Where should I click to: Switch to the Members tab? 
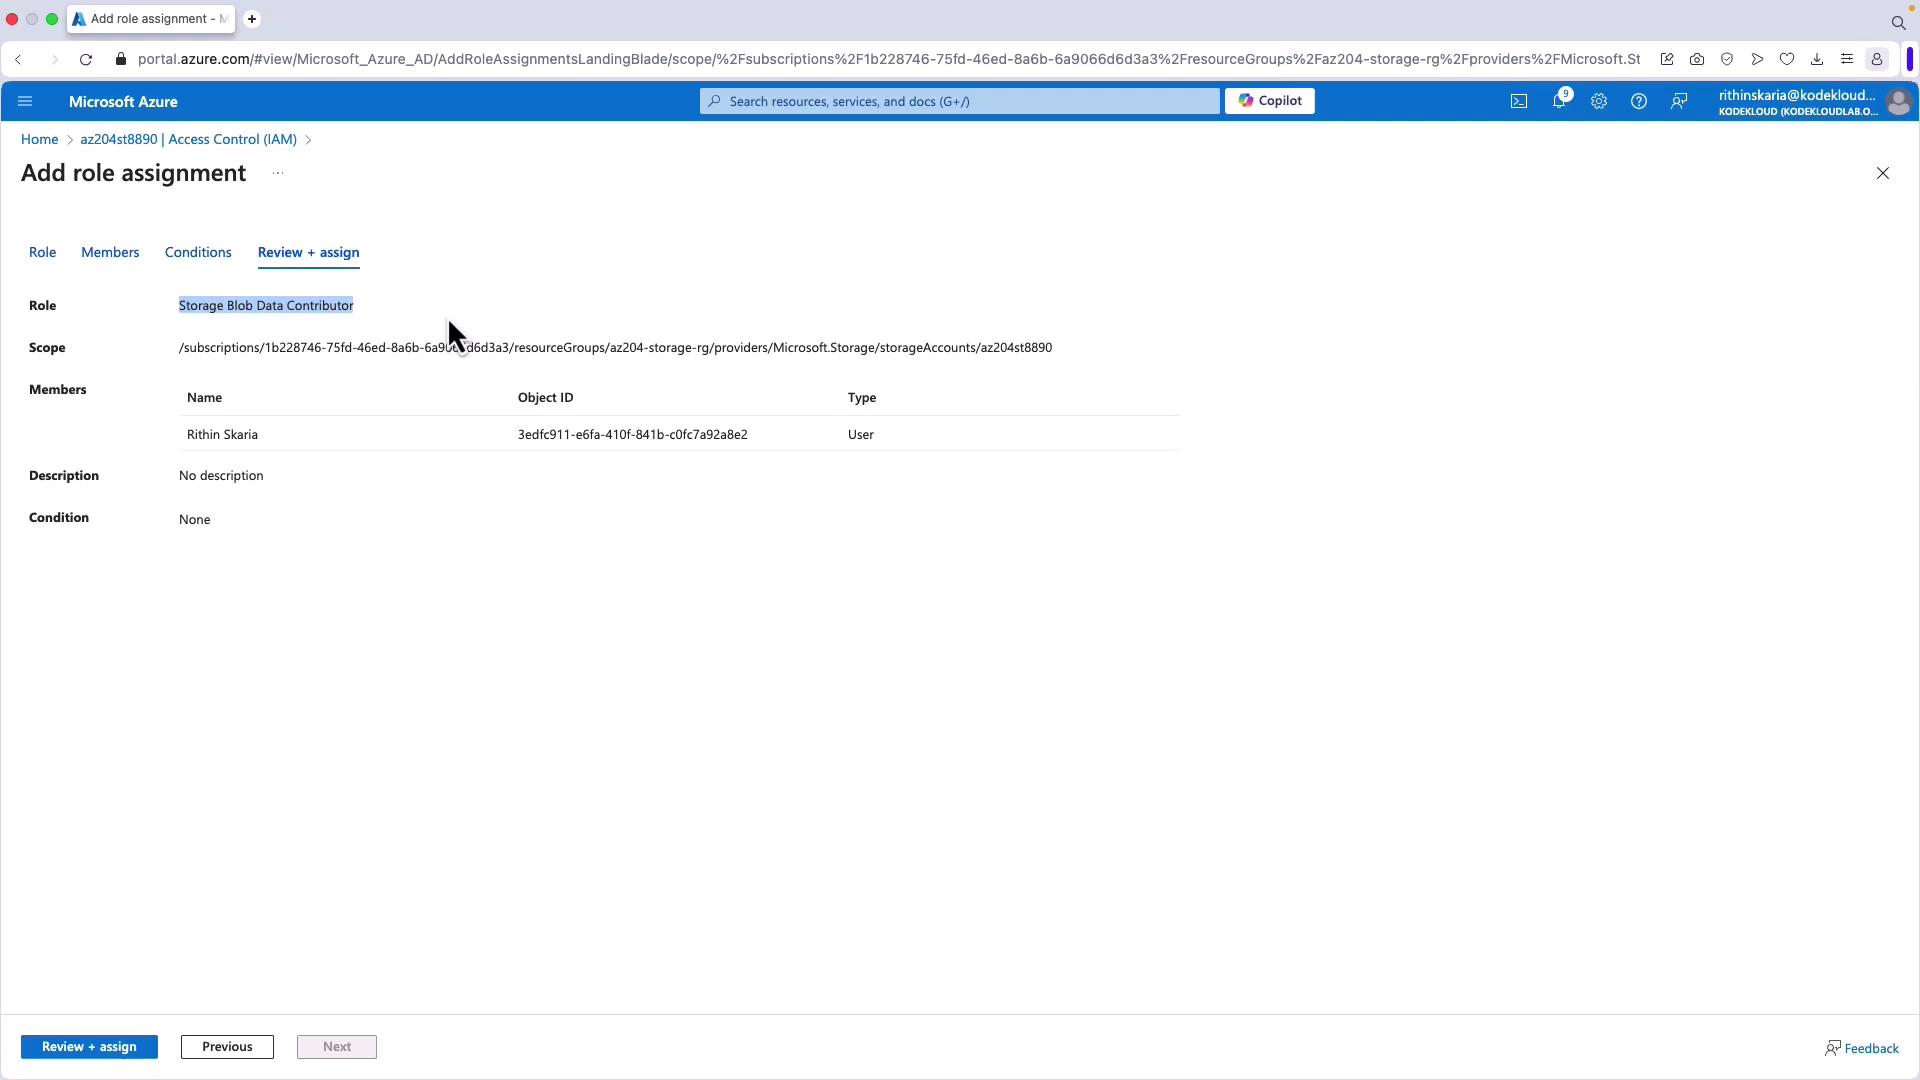[110, 252]
